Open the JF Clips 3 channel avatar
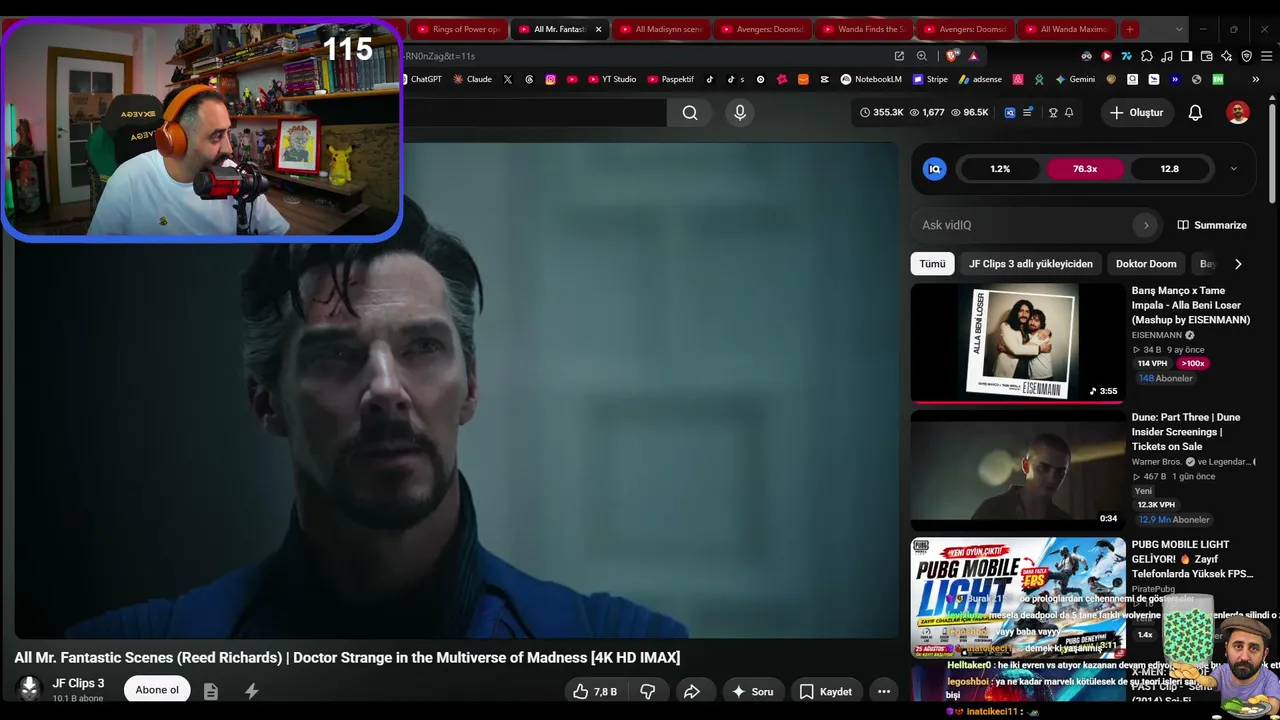The height and width of the screenshot is (720, 1280). click(29, 688)
